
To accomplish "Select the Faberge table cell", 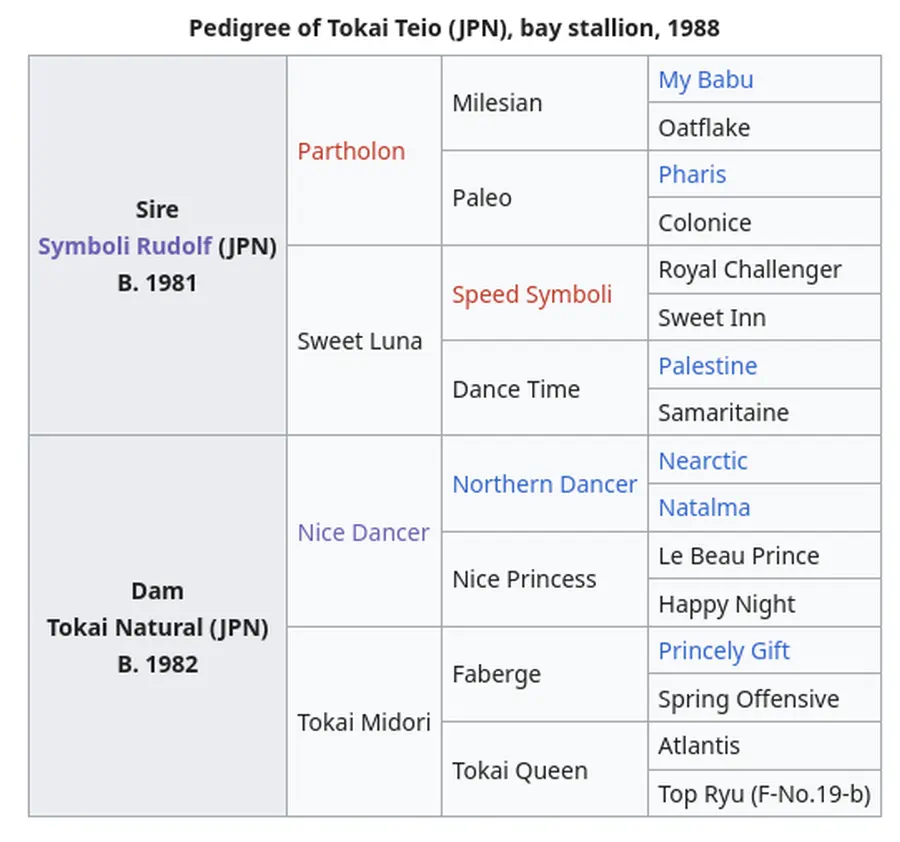I will [x=496, y=674].
